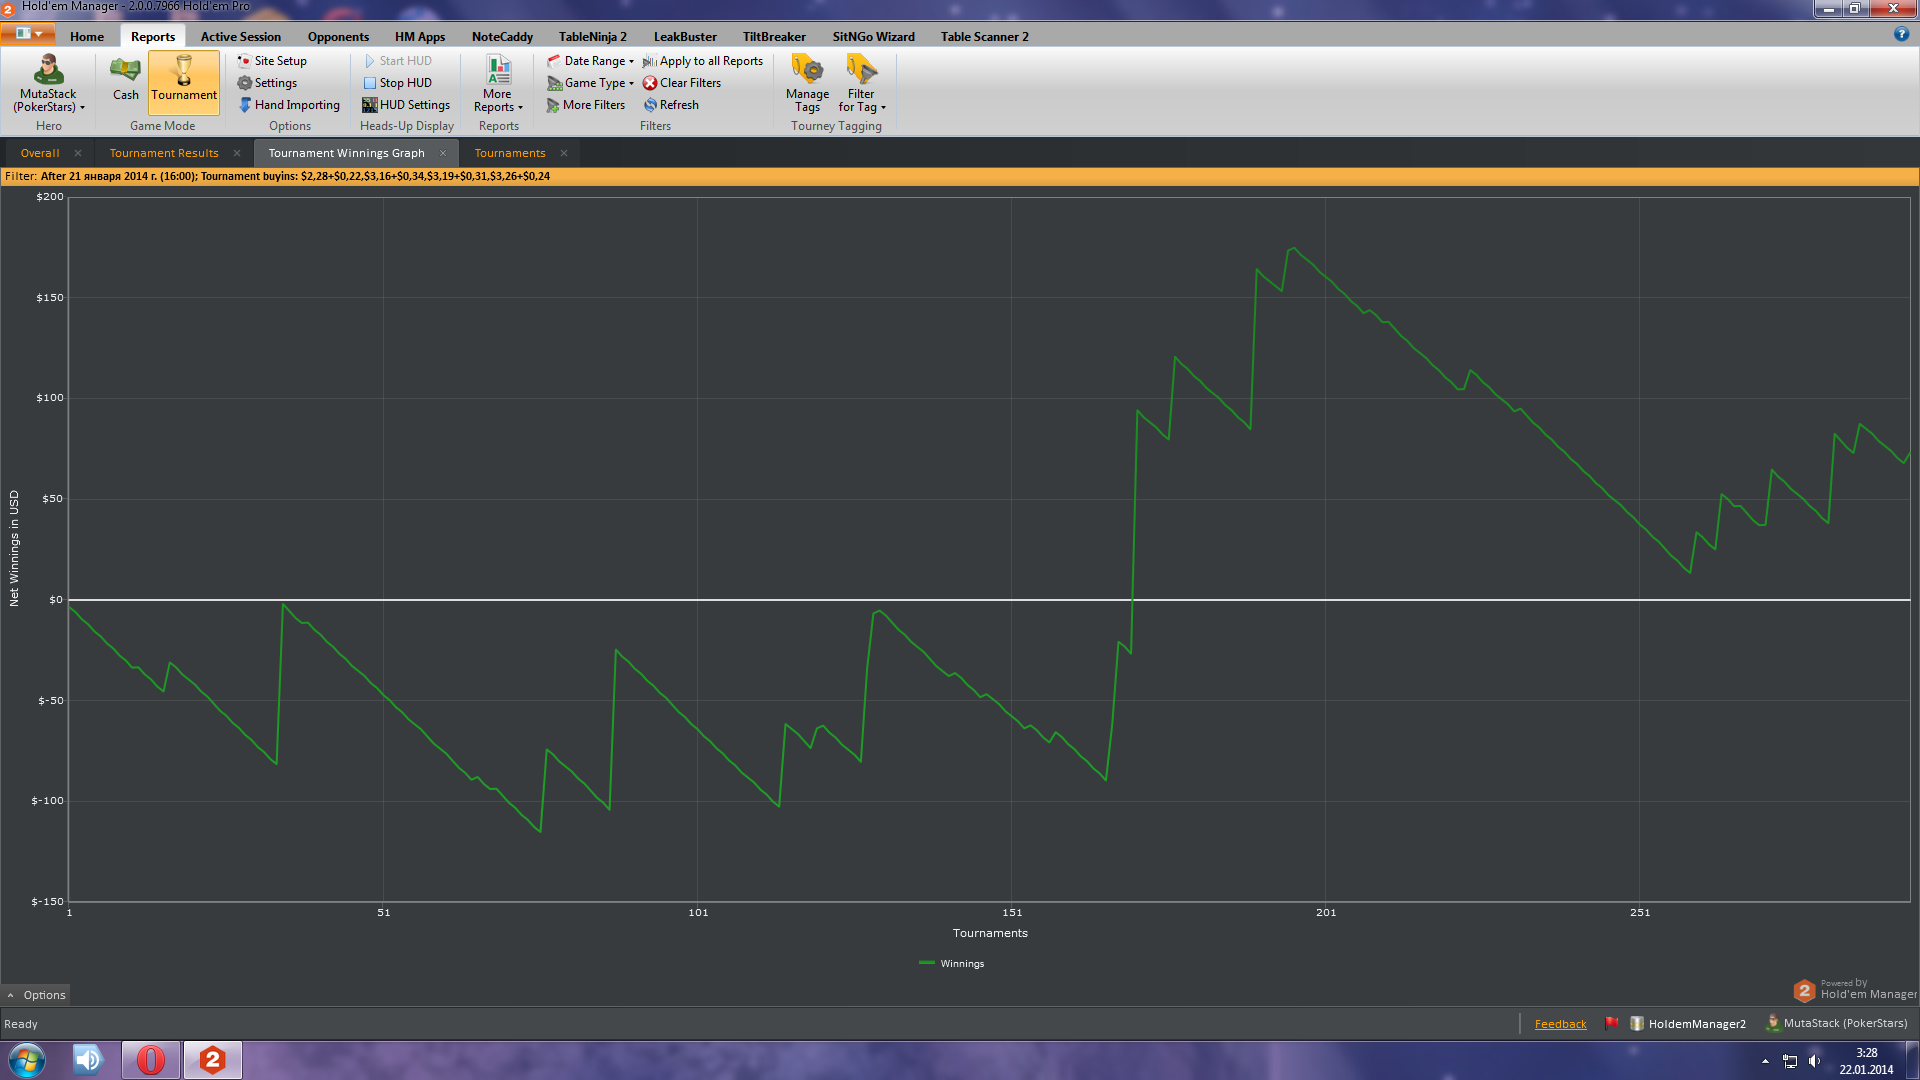The width and height of the screenshot is (1920, 1080).
Task: Open HUD Settings
Action: tap(405, 105)
